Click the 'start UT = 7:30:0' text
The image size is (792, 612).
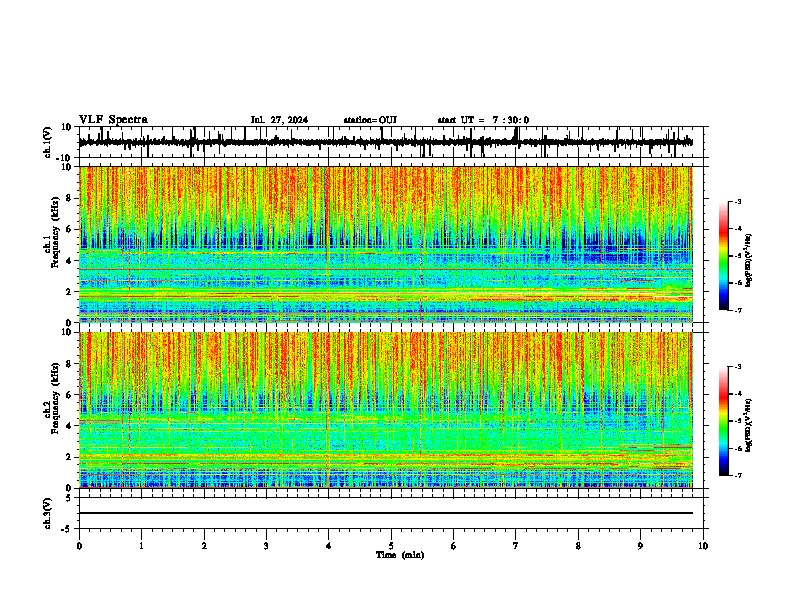coord(483,120)
